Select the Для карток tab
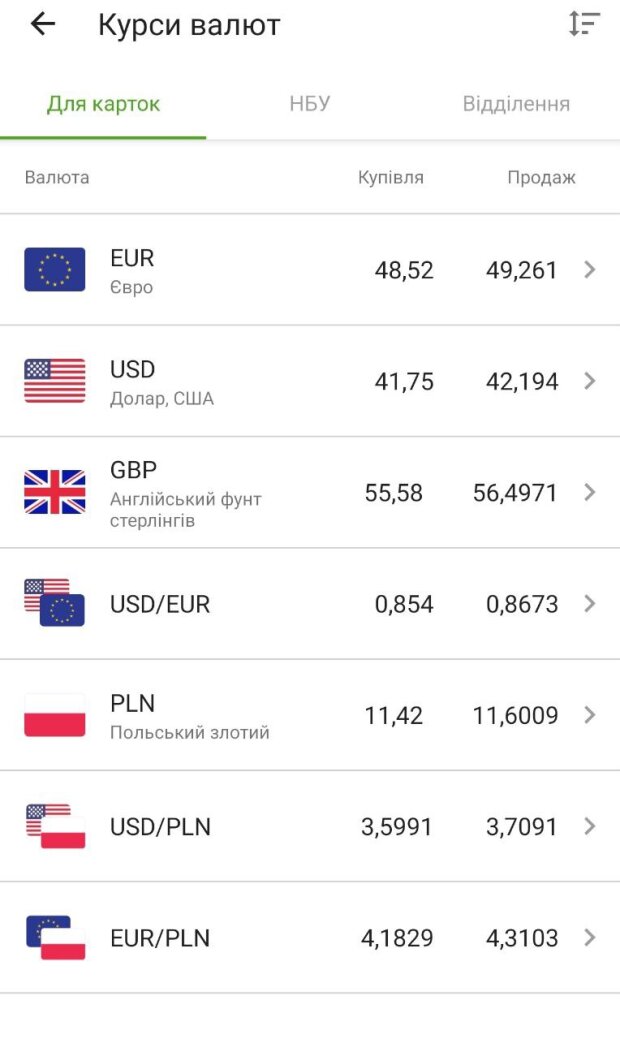The image size is (620, 1039). (103, 104)
